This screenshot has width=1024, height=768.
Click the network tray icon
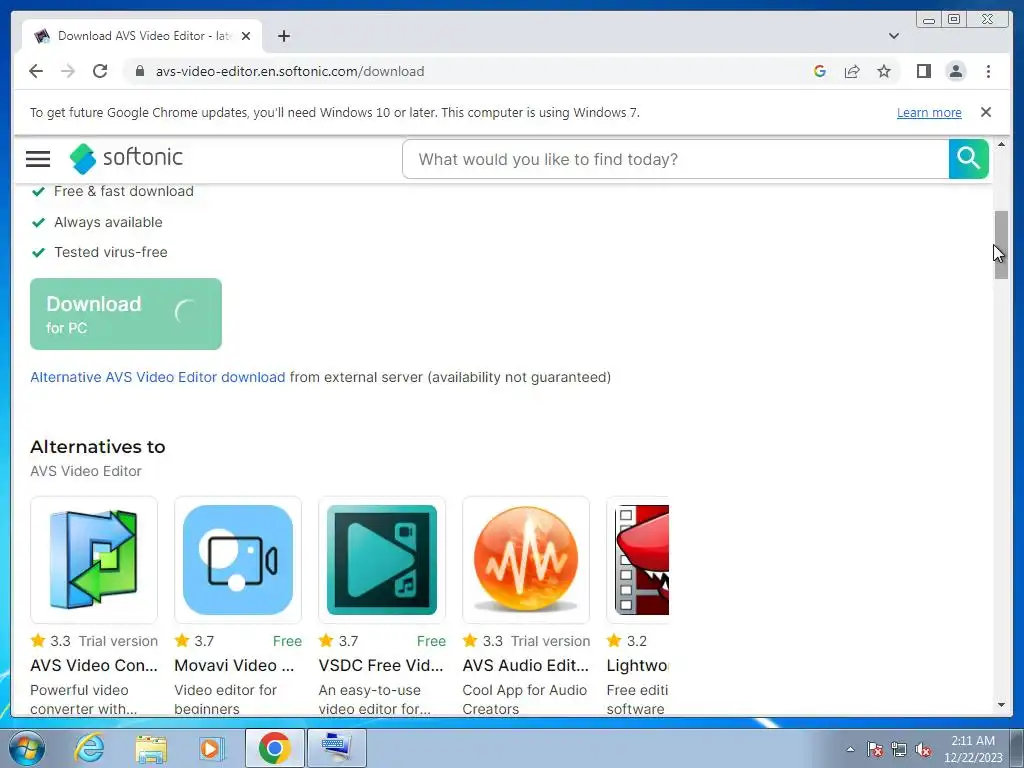point(899,749)
